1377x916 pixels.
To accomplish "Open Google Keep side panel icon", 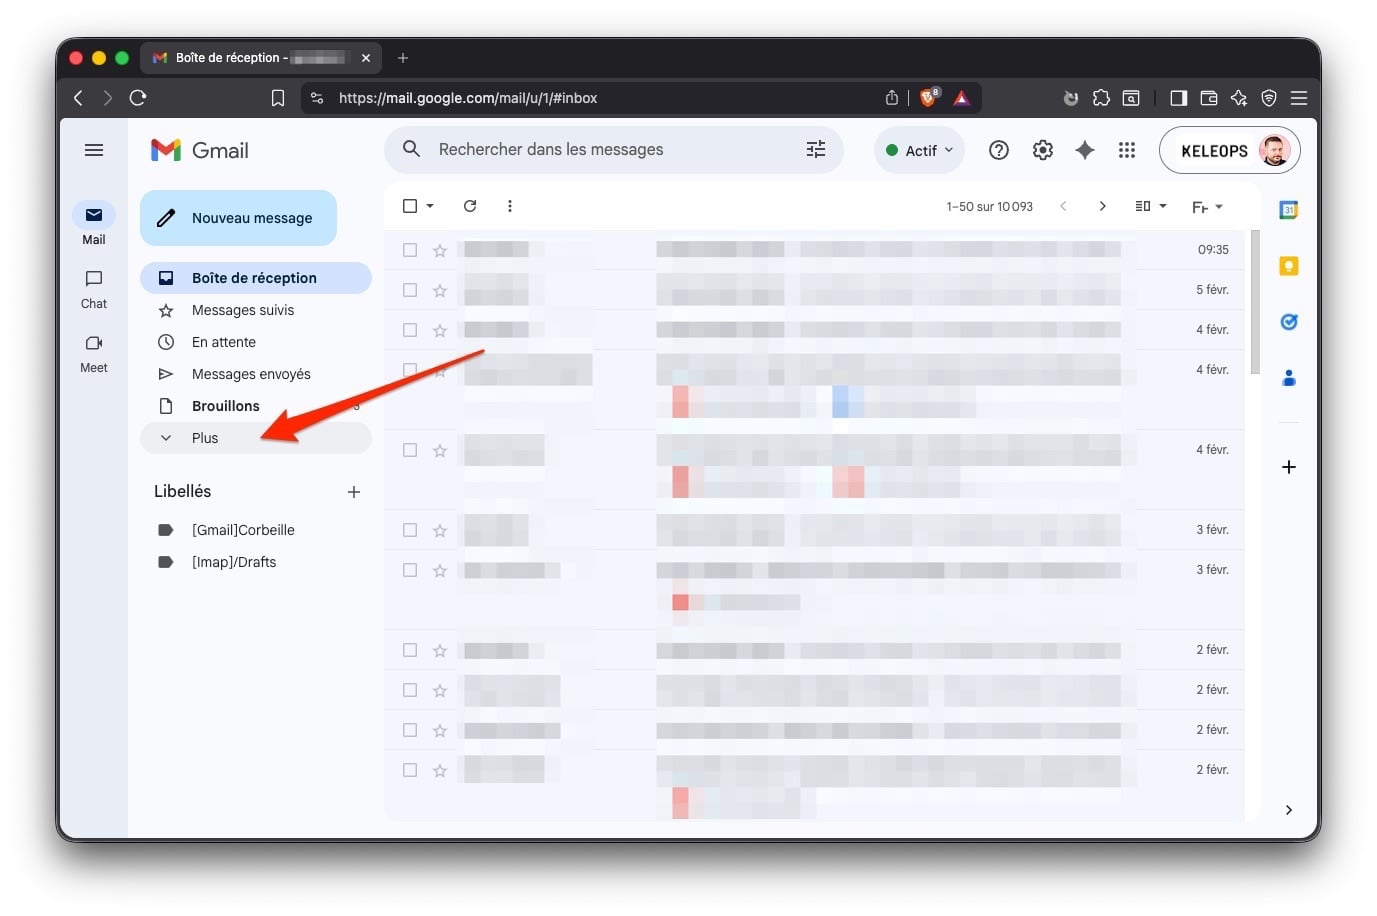I will [x=1288, y=266].
